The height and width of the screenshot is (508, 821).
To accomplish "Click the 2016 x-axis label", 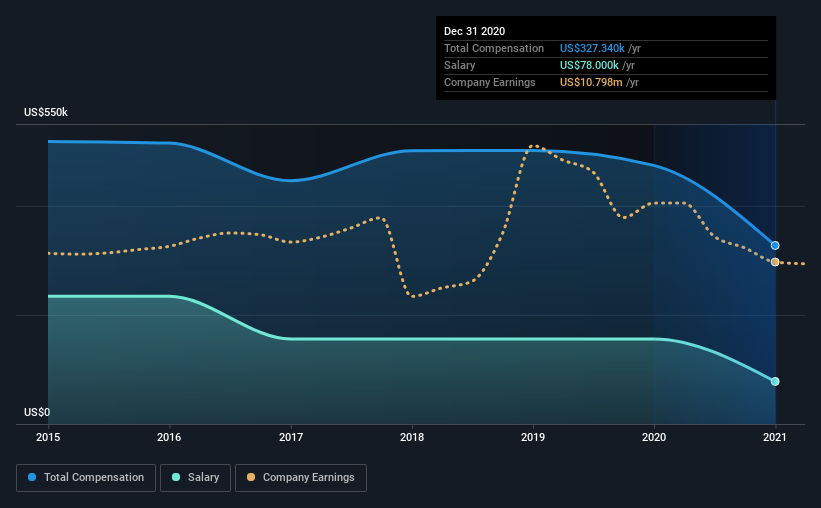I will [x=169, y=437].
